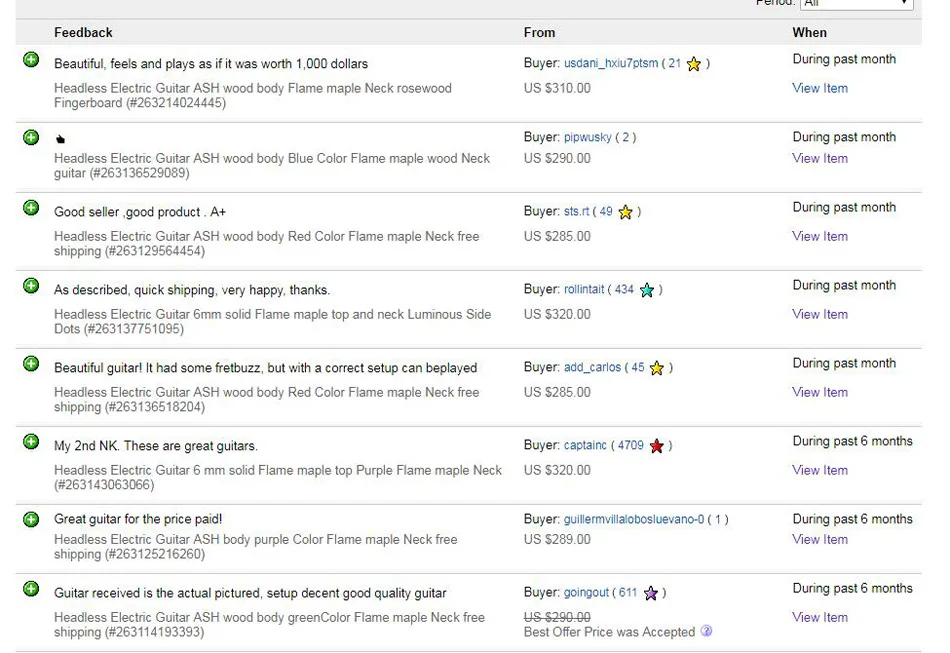Click comment "Beautiful guitar! It had some fretbuzz"

265,368
